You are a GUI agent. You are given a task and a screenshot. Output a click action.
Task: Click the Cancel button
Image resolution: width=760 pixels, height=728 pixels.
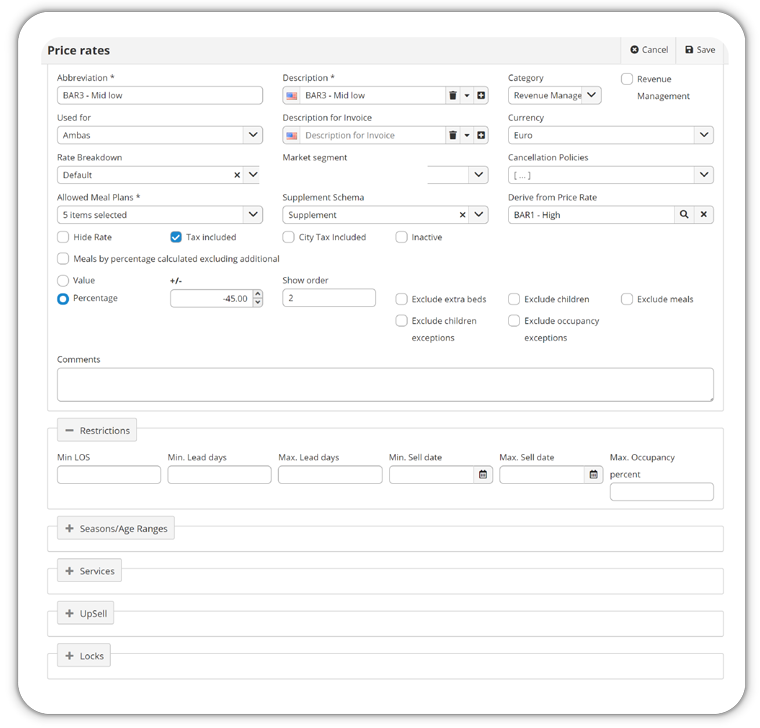(x=649, y=50)
